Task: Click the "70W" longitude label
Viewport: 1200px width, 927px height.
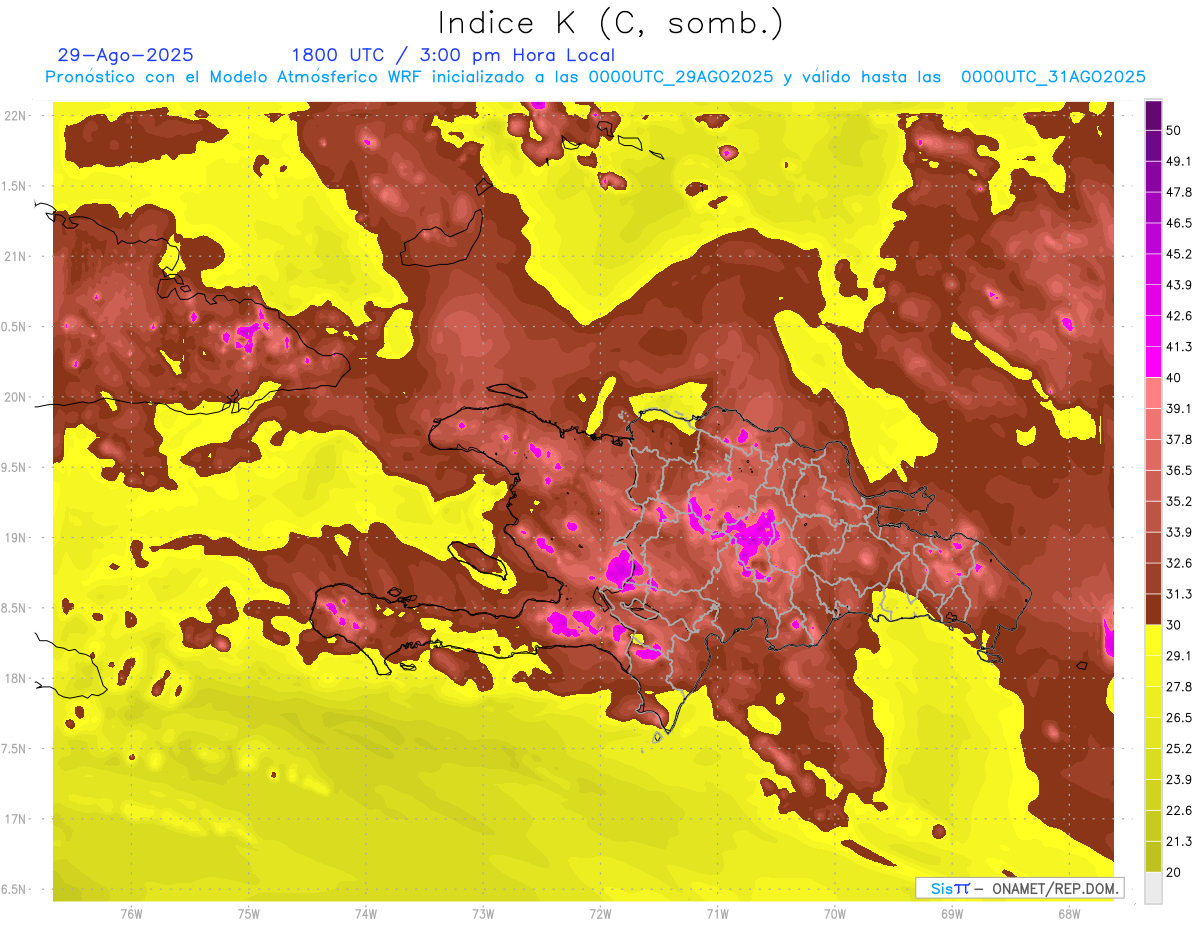Action: pos(834,913)
